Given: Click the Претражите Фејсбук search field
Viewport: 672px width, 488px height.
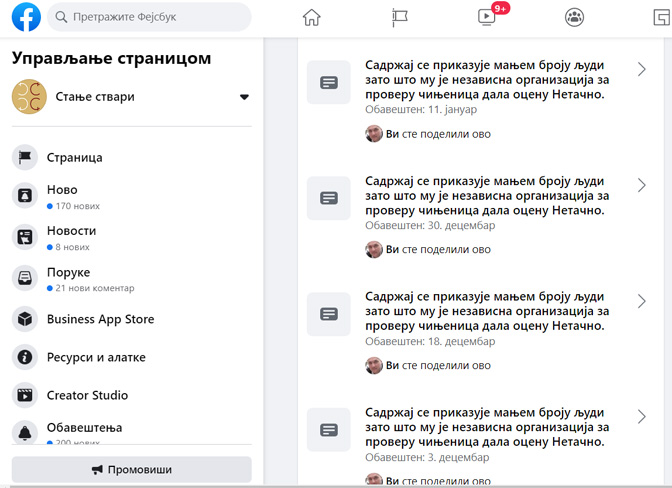Looking at the screenshot, I should pyautogui.click(x=149, y=17).
